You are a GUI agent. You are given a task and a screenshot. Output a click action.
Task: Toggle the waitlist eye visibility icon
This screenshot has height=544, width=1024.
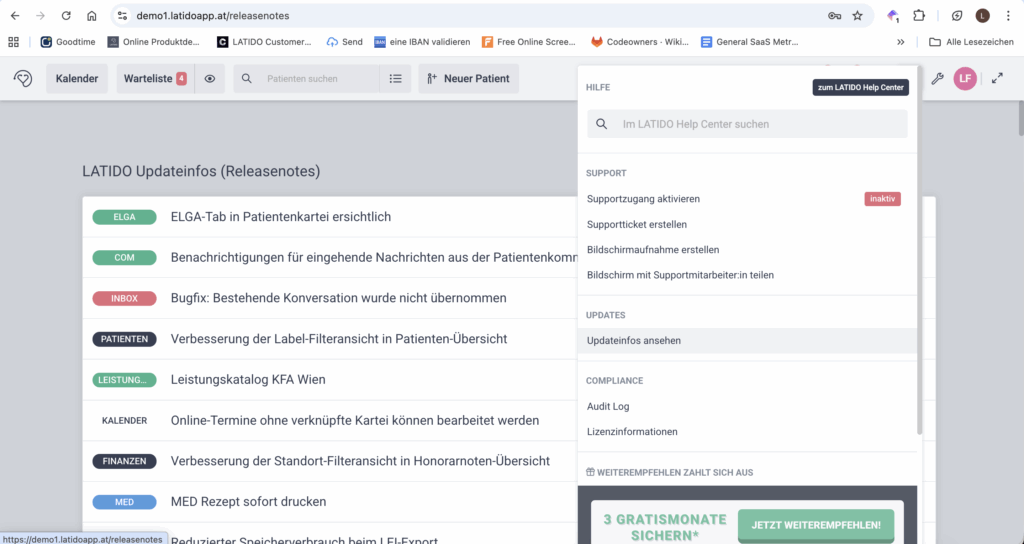[x=209, y=79]
